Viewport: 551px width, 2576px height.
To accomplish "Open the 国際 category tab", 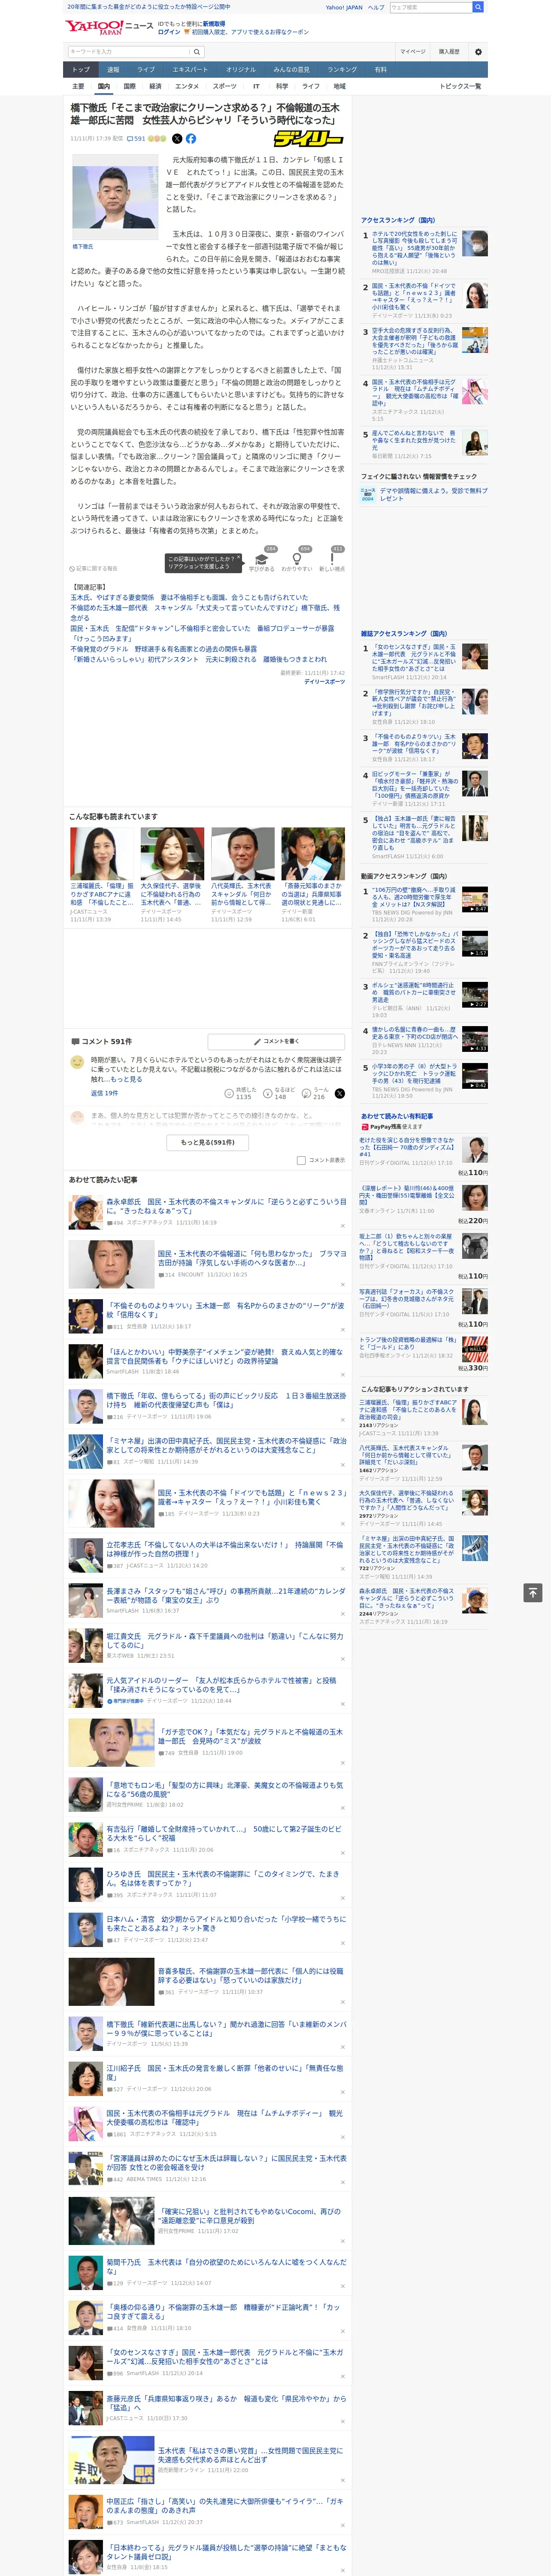I will point(129,86).
